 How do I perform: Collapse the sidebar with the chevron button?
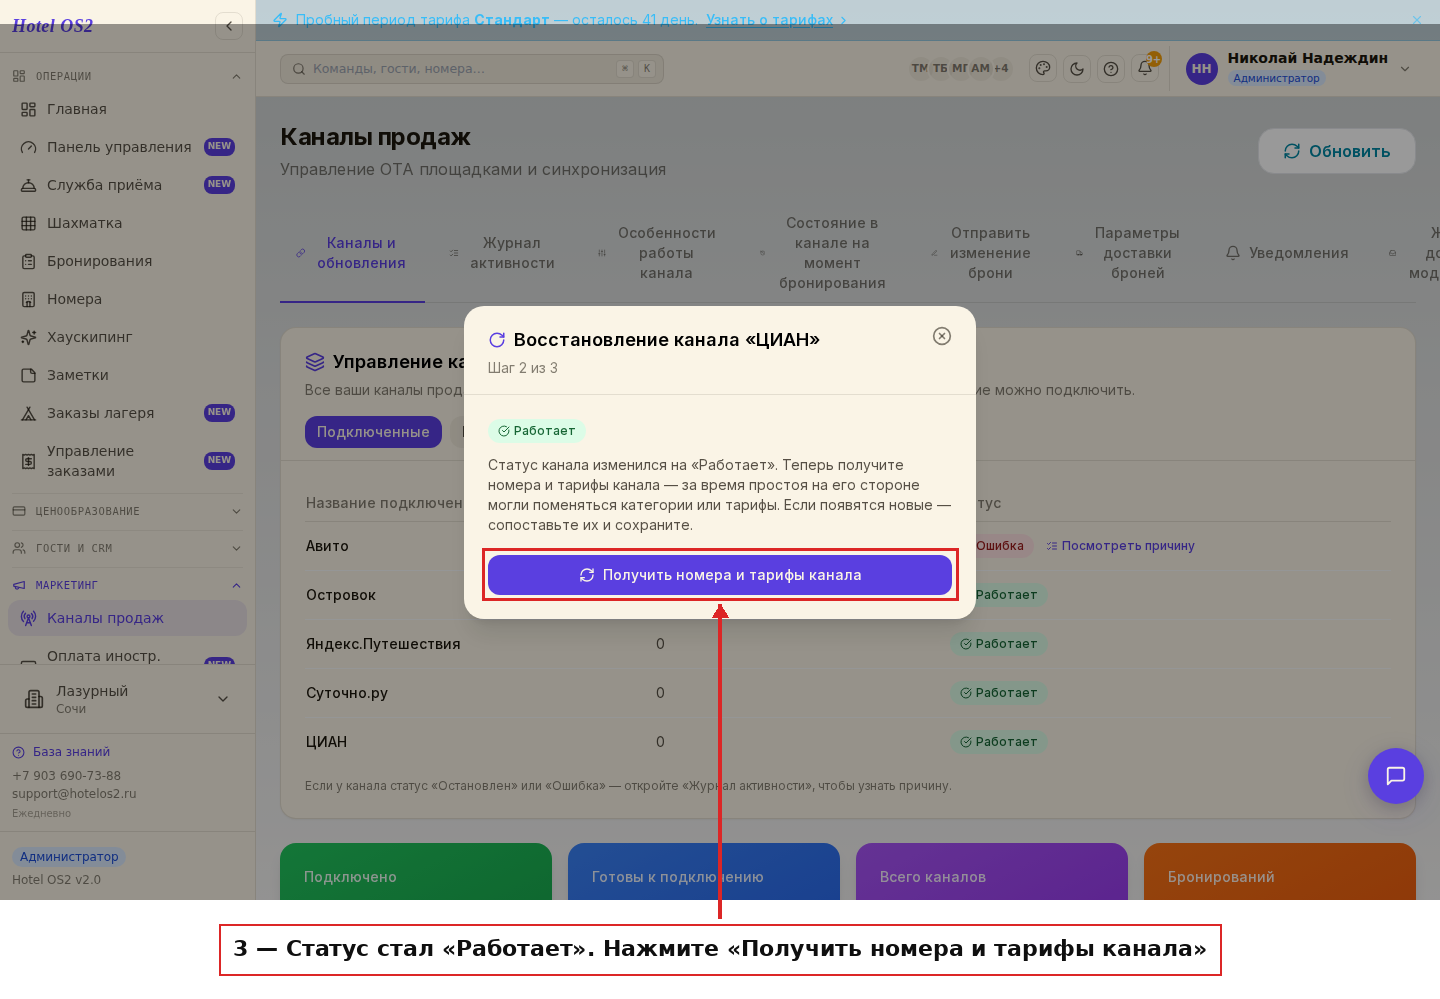pyautogui.click(x=229, y=26)
